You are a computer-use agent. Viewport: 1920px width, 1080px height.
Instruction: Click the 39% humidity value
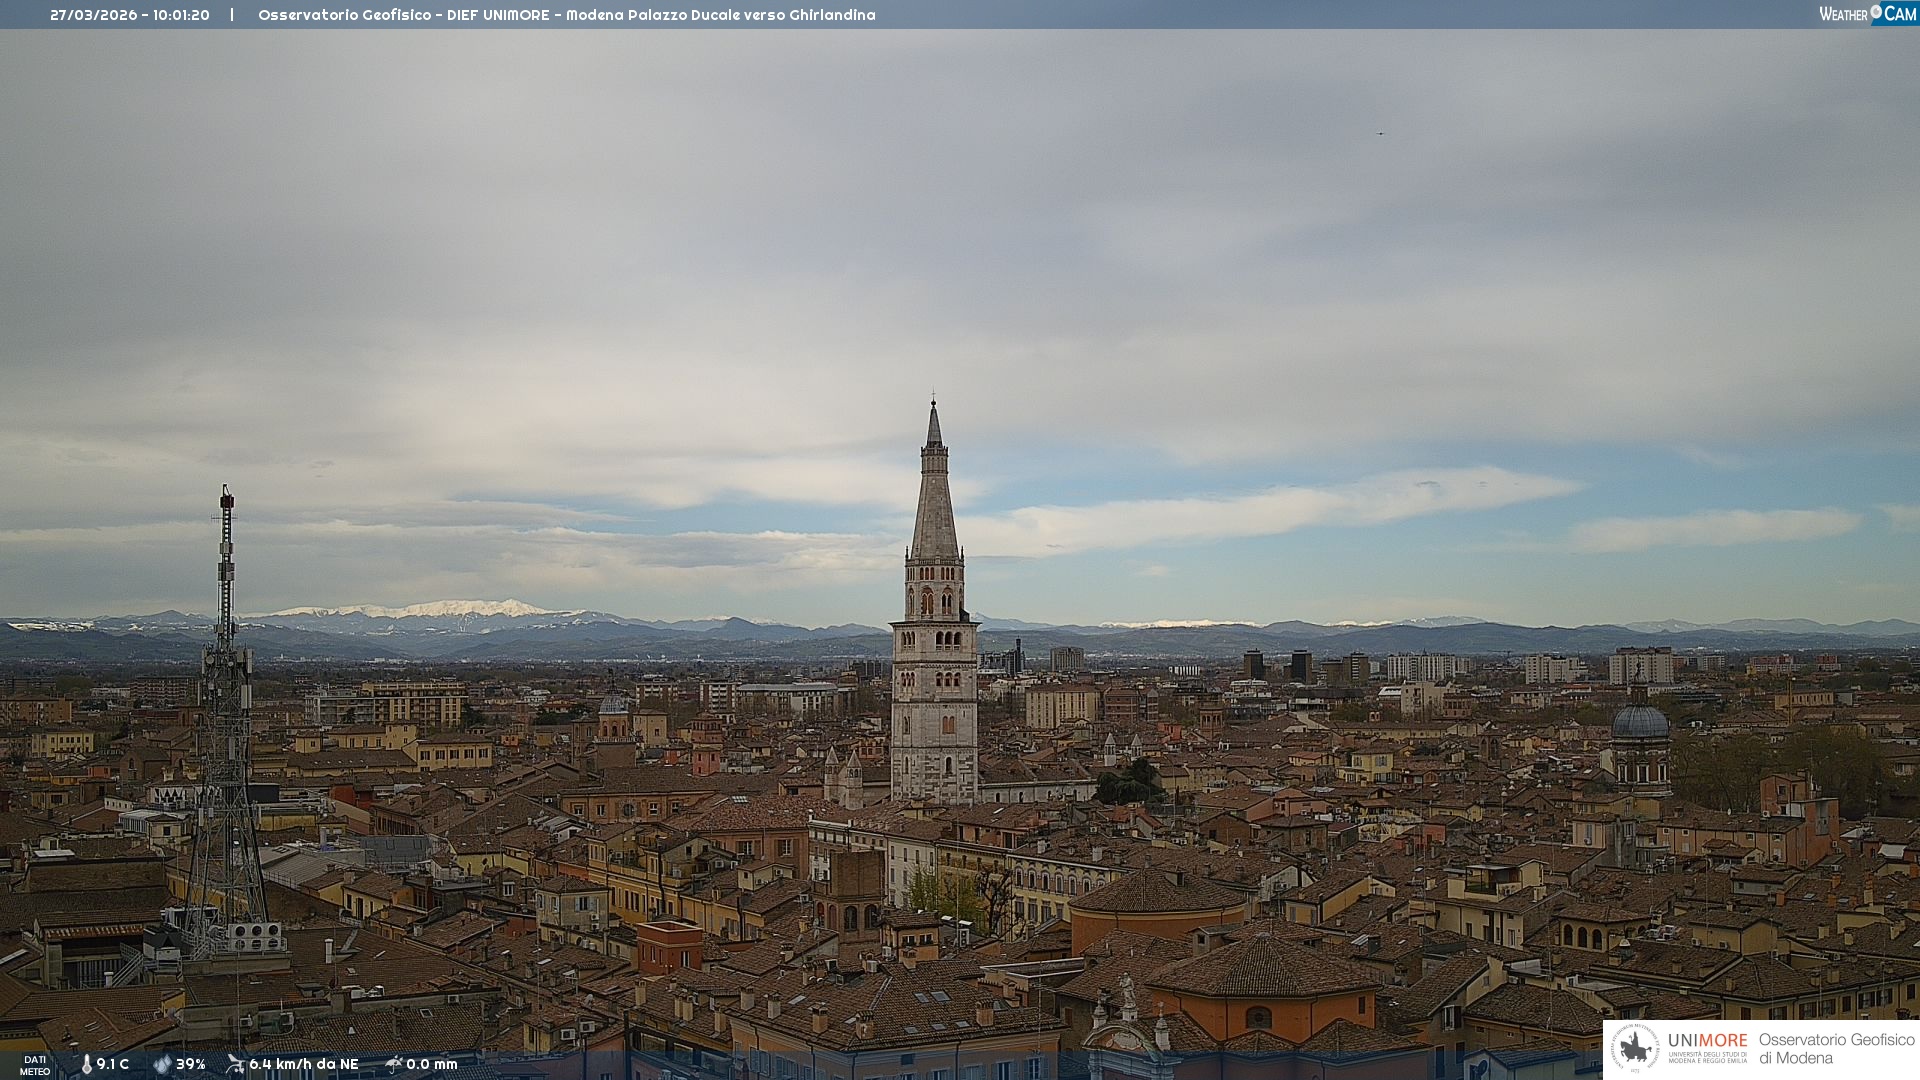pos(191,1064)
